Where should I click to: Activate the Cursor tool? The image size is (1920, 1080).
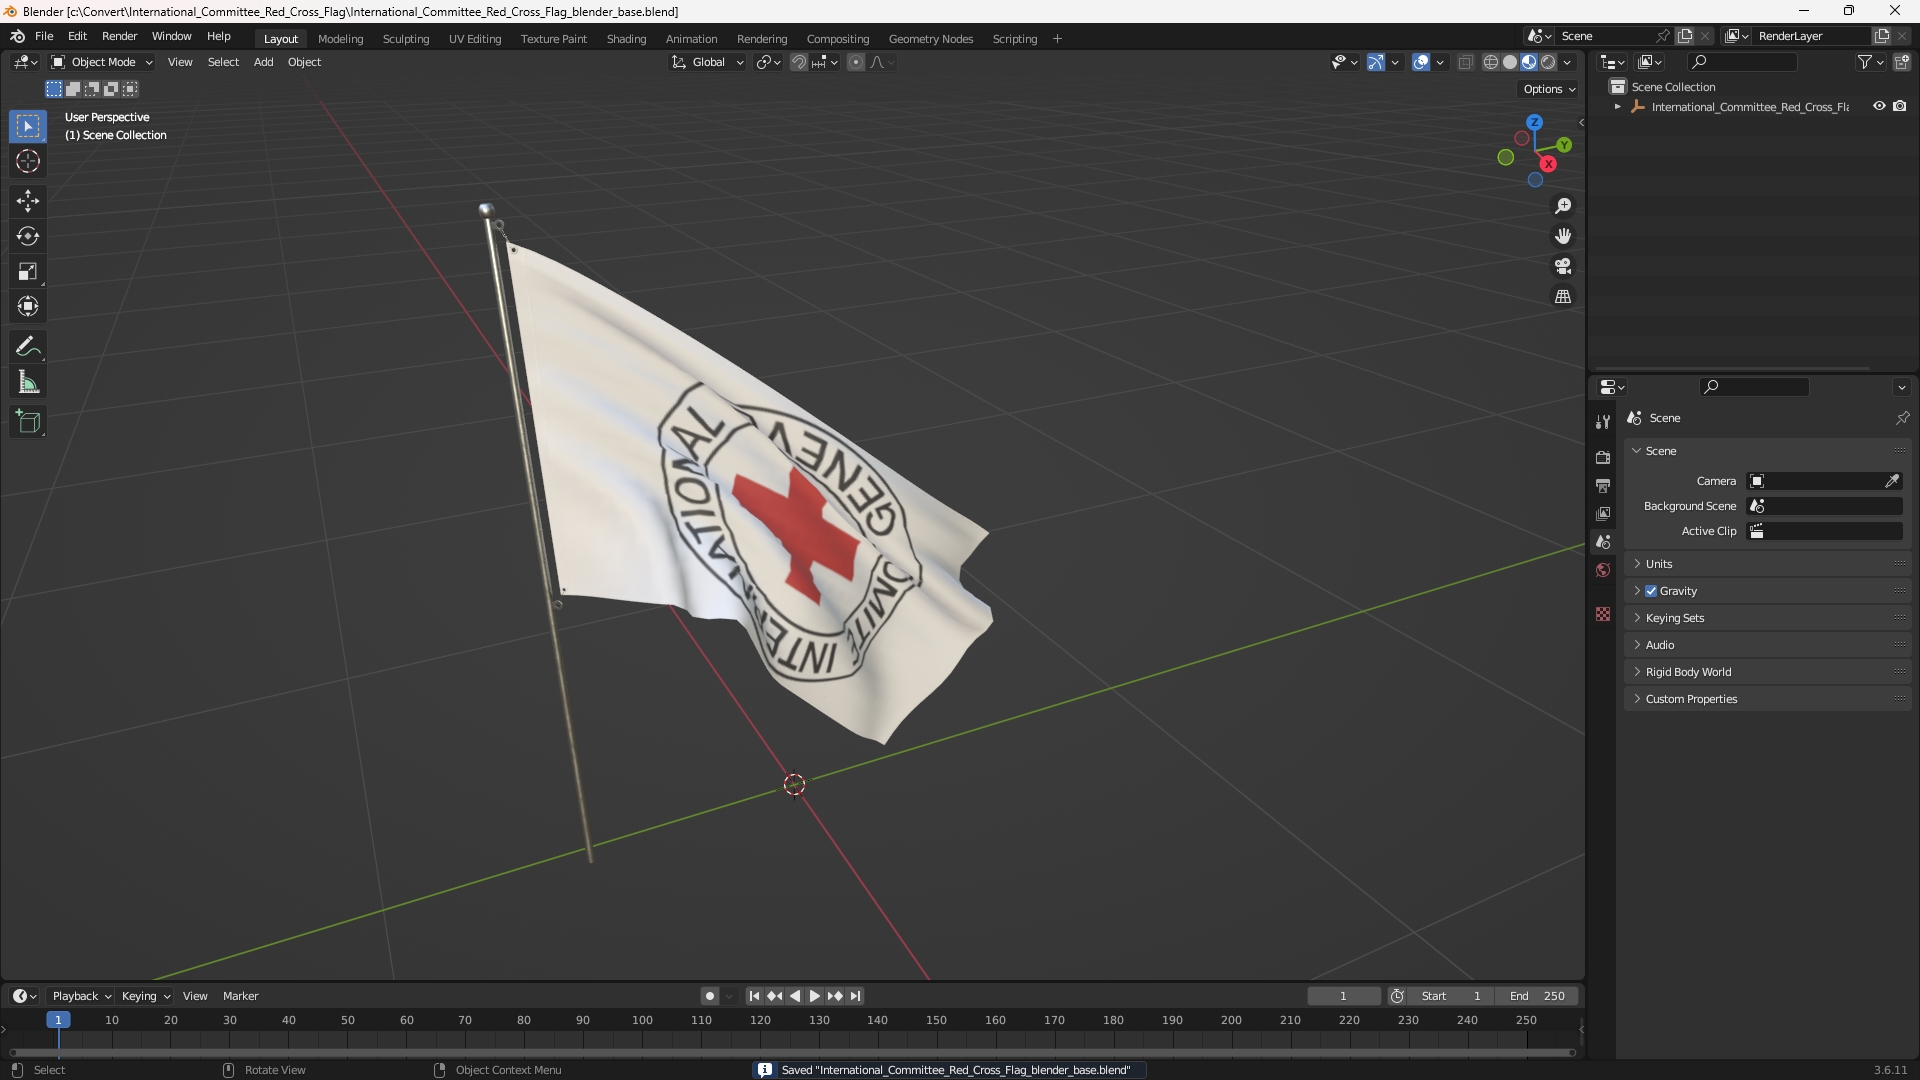[28, 161]
